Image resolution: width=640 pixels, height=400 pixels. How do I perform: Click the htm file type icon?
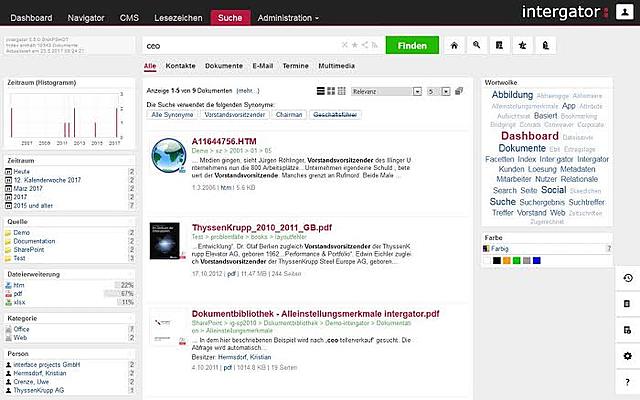pos(8,285)
